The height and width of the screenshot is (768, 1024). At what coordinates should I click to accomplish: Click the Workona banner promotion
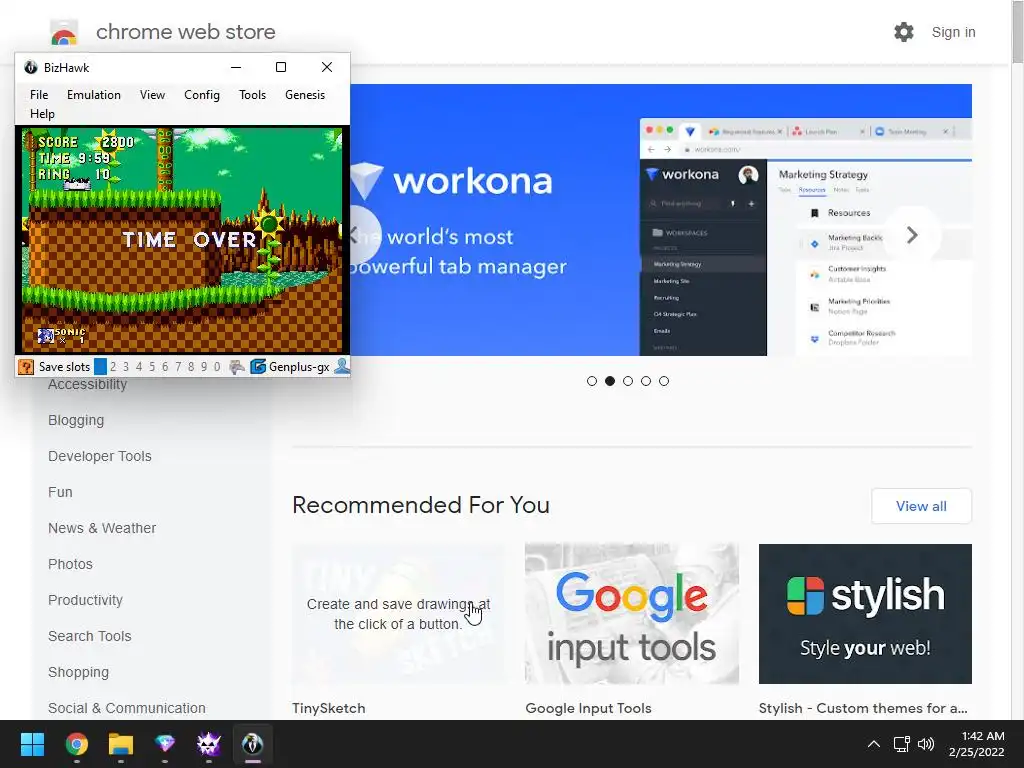pos(661,220)
